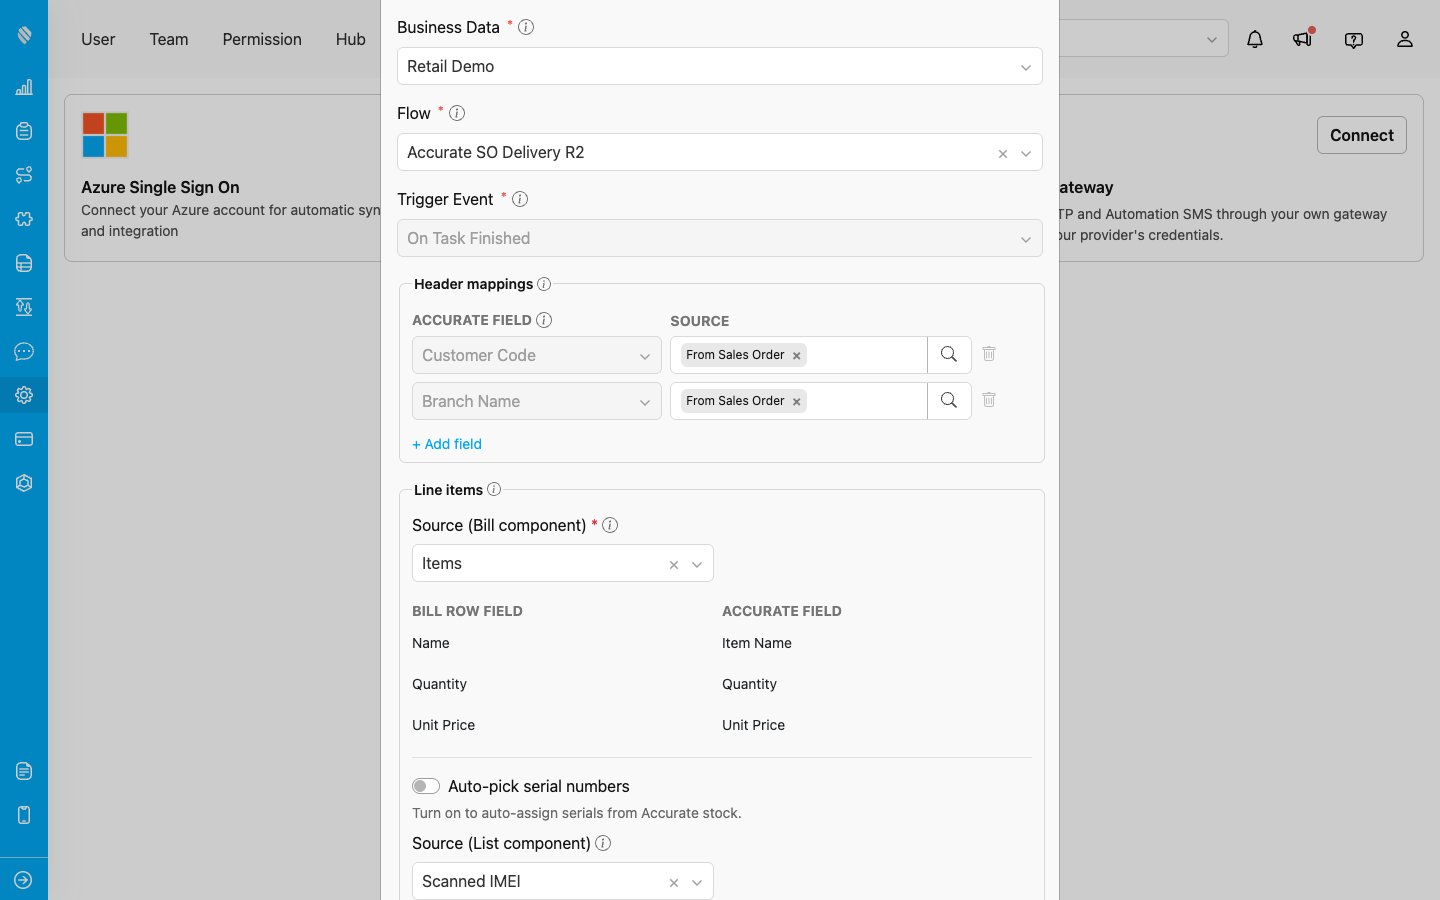Open the mobile phone sidebar icon
The image size is (1440, 900).
coord(24,815)
